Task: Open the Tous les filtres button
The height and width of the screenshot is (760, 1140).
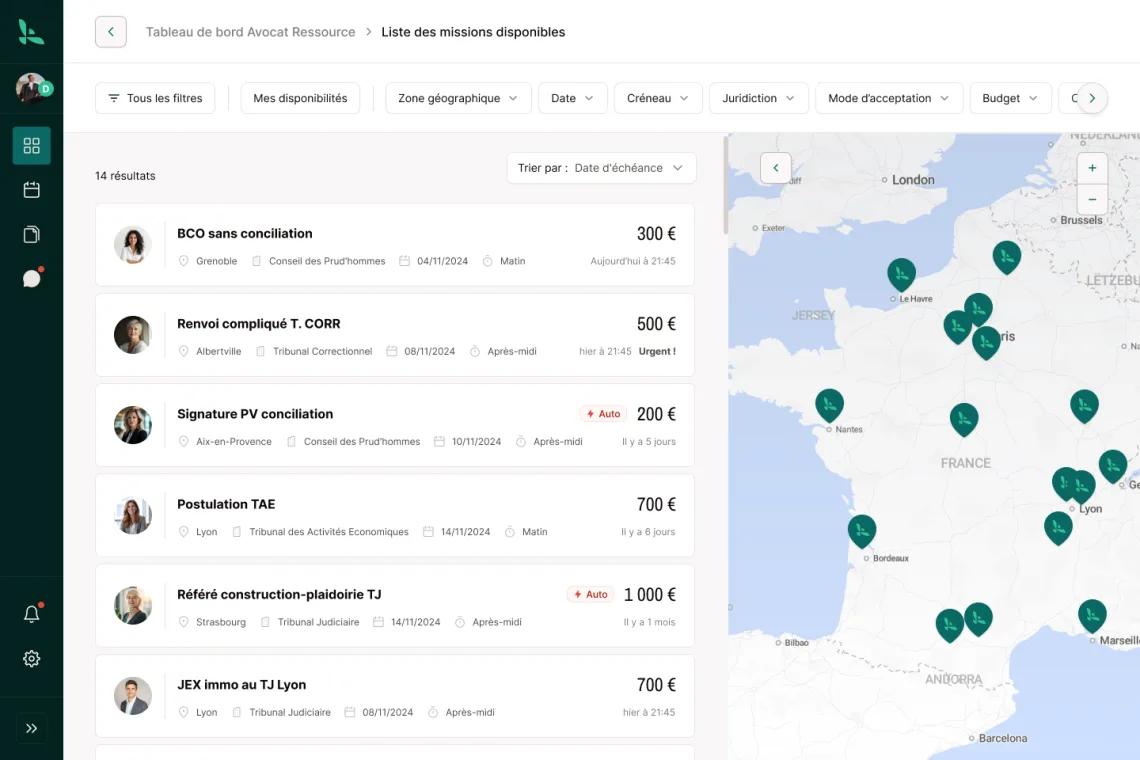Action: (155, 98)
